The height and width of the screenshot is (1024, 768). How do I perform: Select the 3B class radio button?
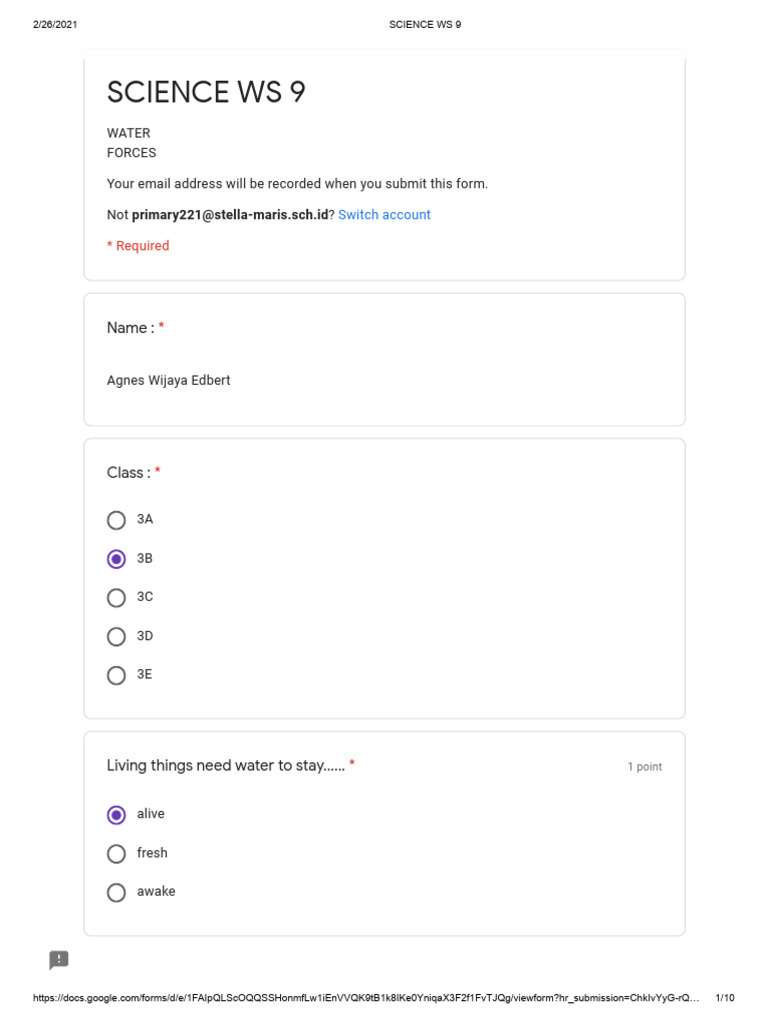click(x=117, y=559)
